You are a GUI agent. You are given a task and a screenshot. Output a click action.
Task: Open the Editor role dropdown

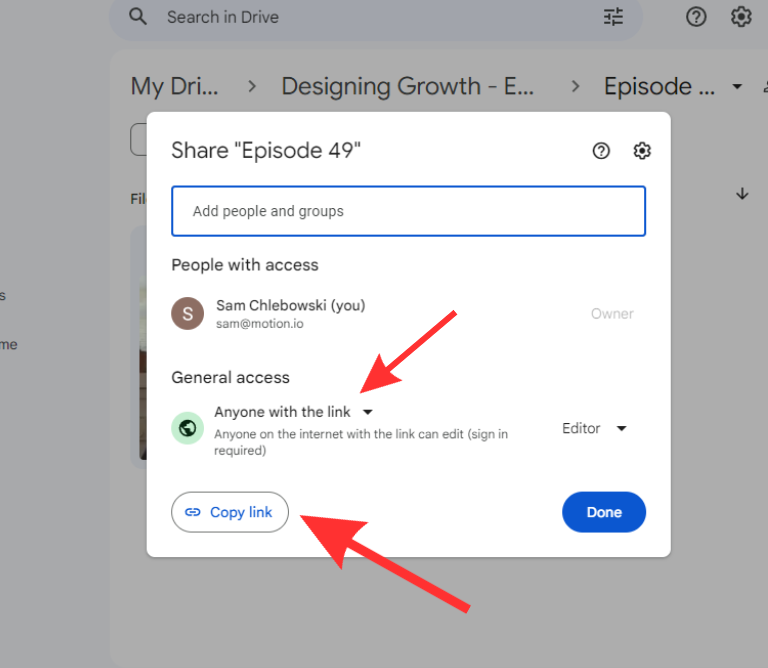pyautogui.click(x=594, y=428)
